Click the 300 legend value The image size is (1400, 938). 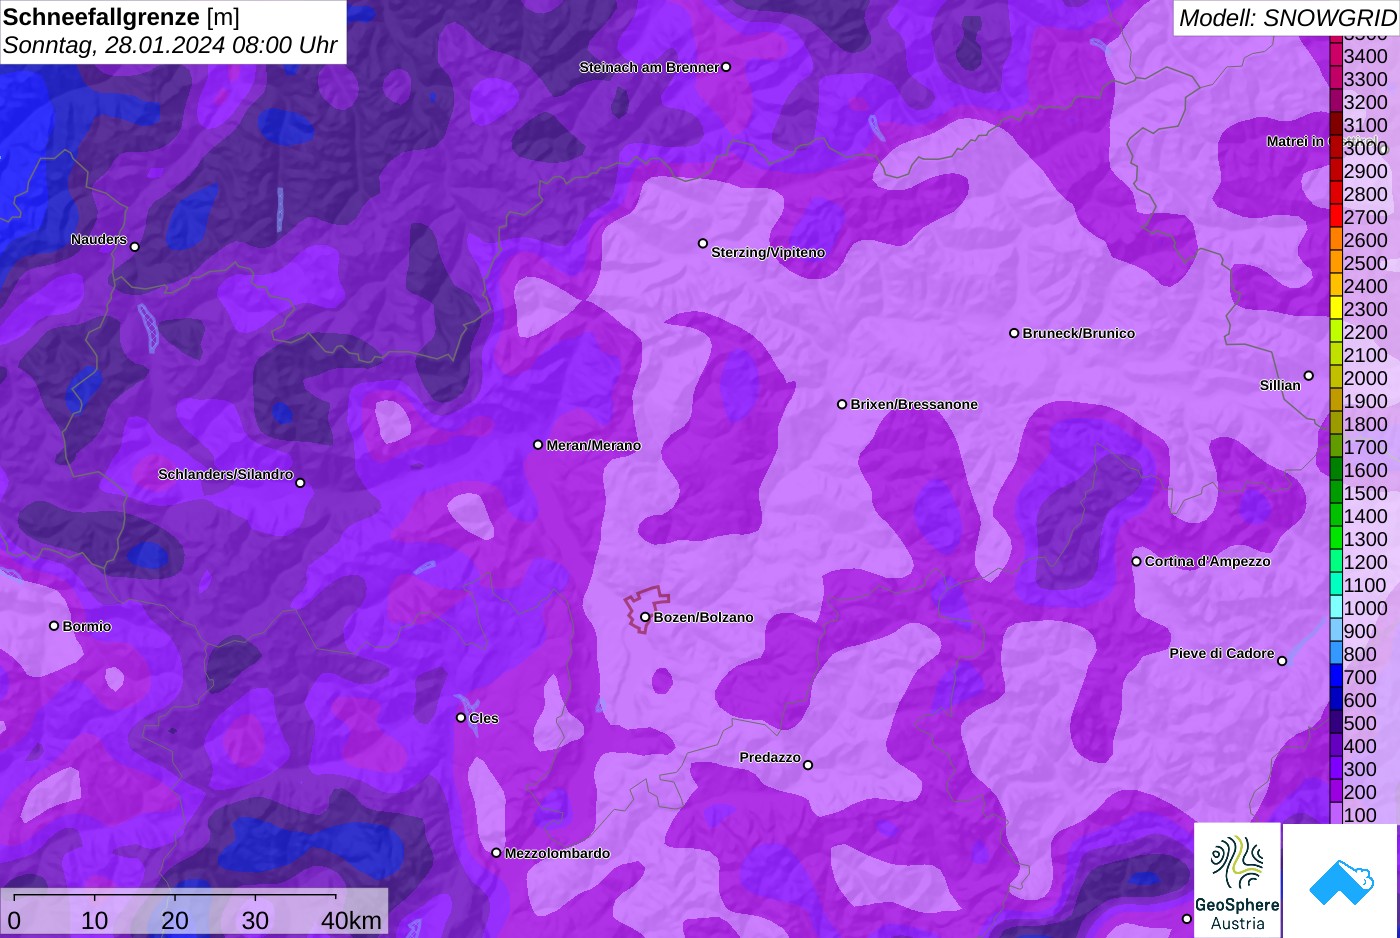click(x=1360, y=769)
